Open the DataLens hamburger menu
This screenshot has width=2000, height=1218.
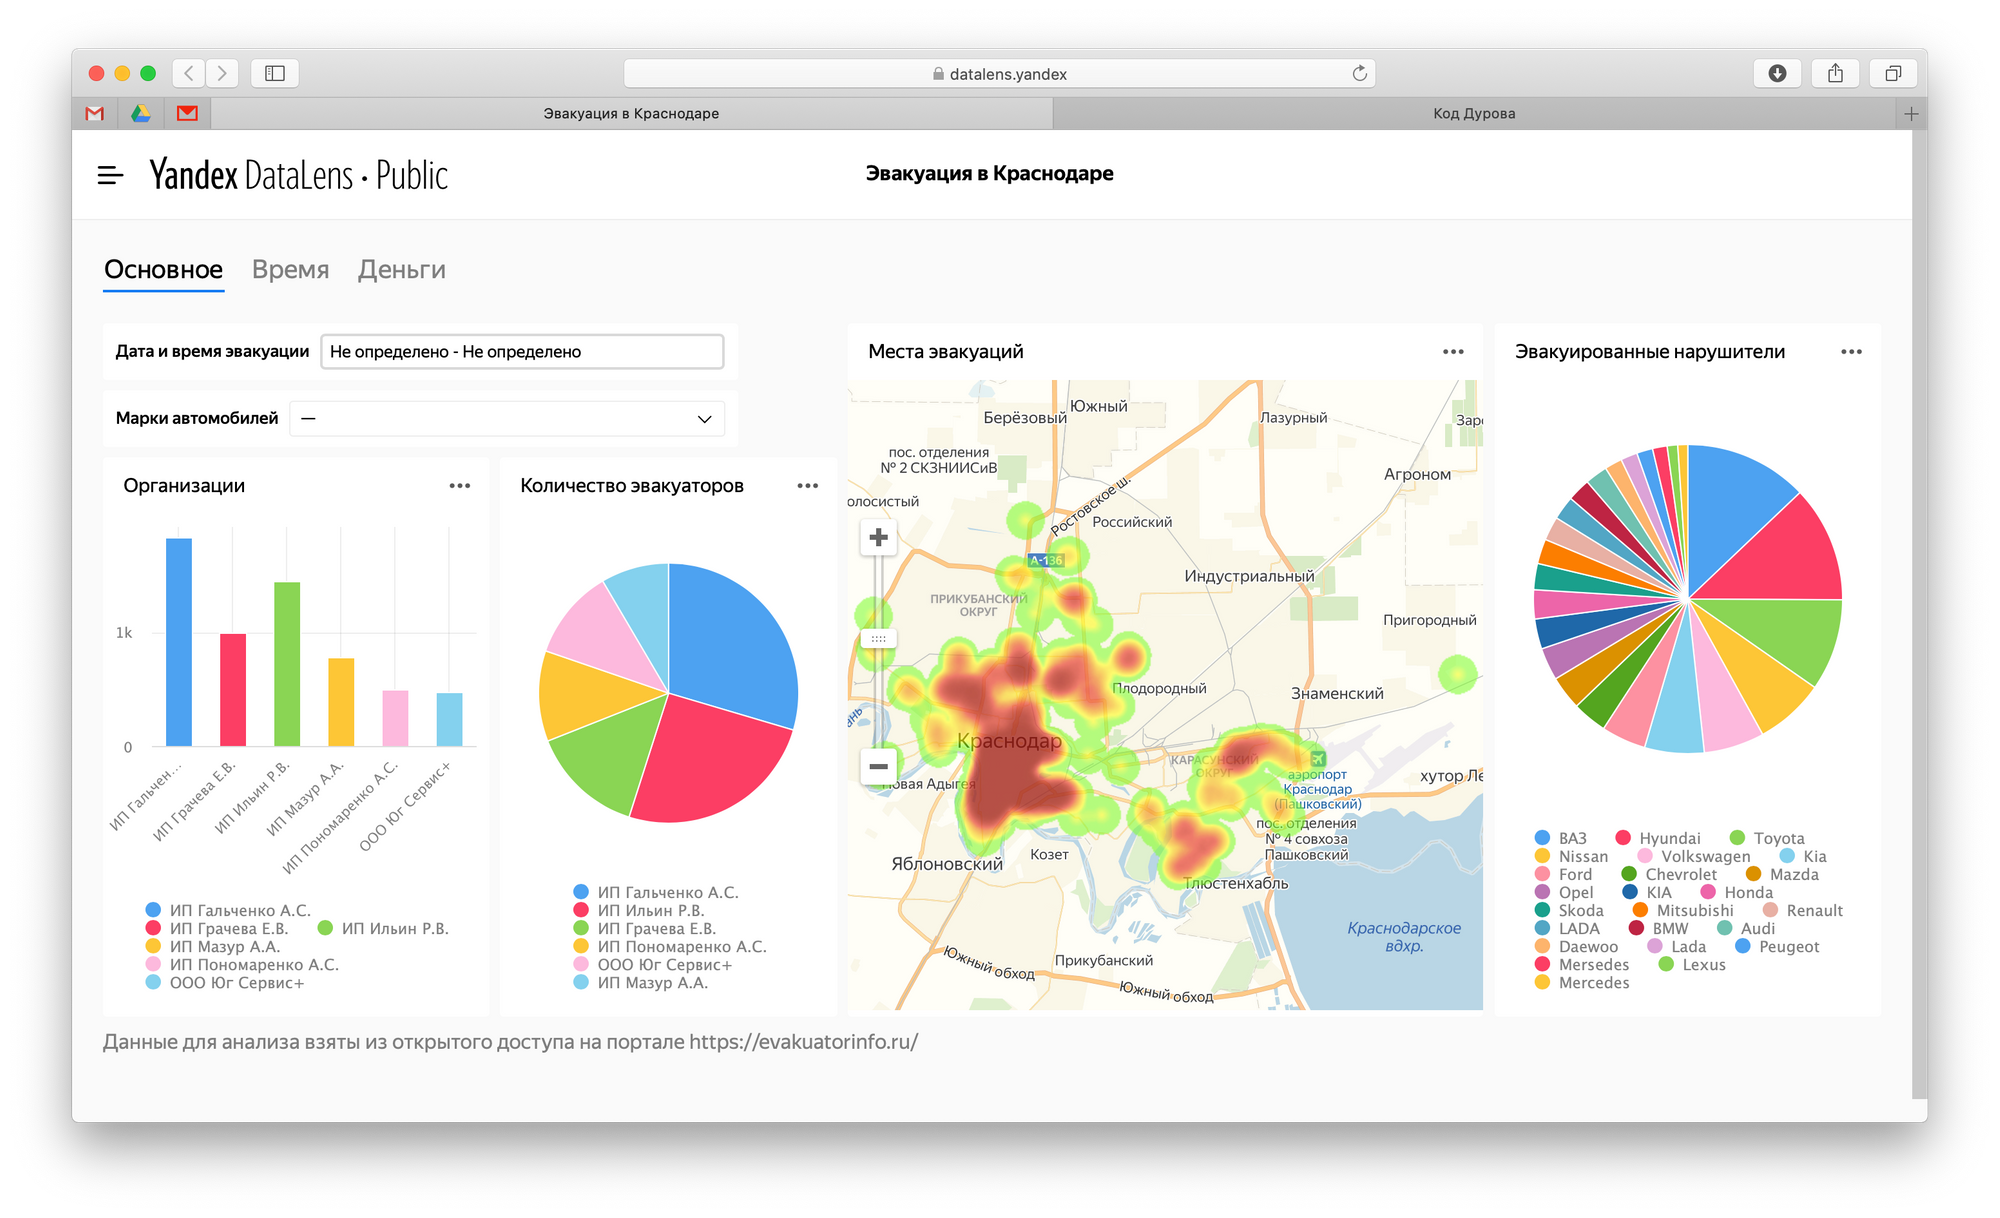pyautogui.click(x=110, y=175)
